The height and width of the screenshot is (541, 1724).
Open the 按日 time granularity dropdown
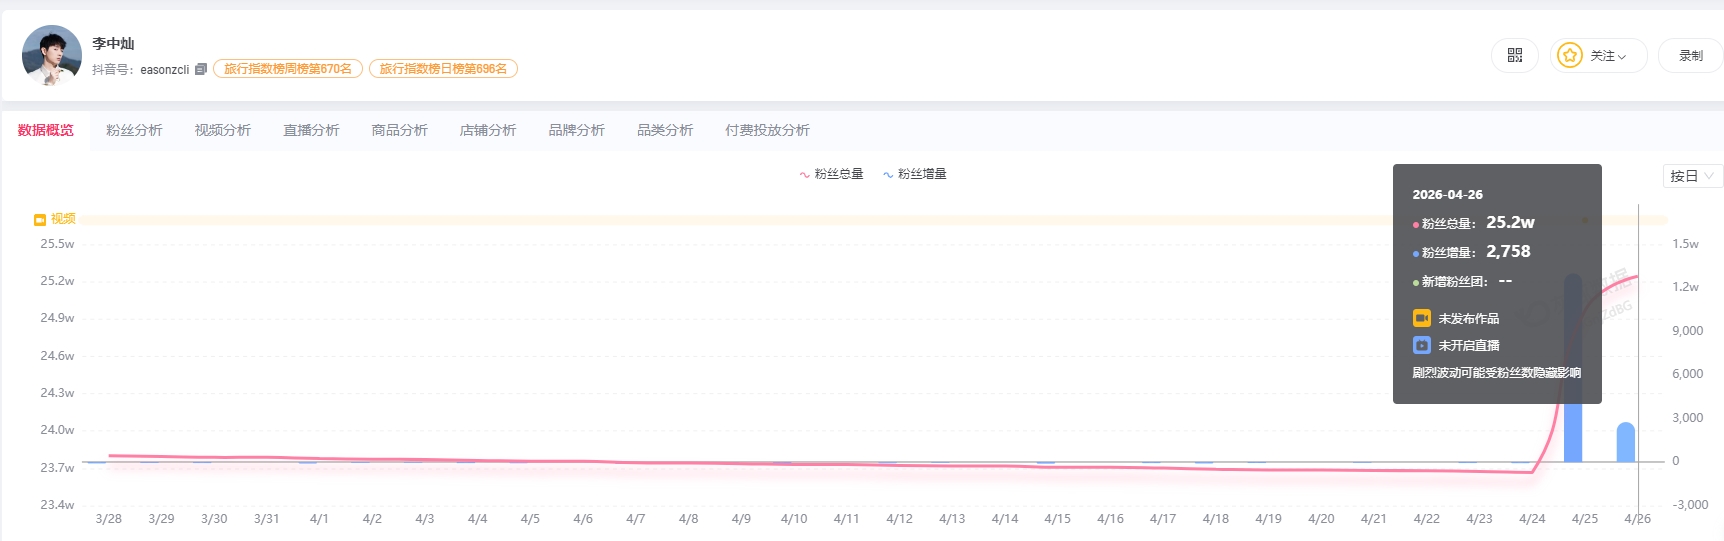point(1692,176)
